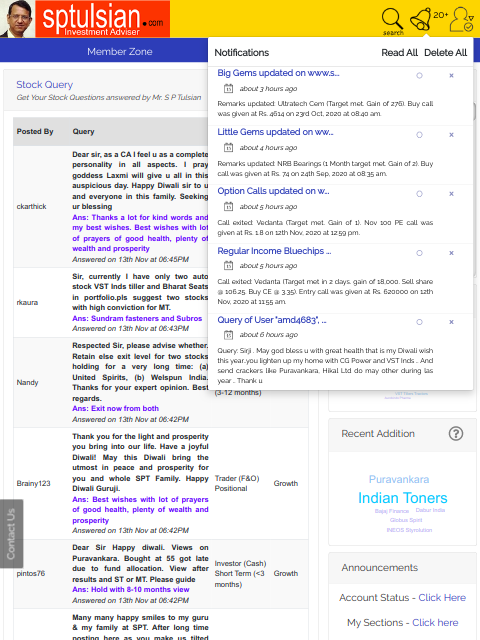
Task: Toggle the notification bell icon
Action: (421, 19)
